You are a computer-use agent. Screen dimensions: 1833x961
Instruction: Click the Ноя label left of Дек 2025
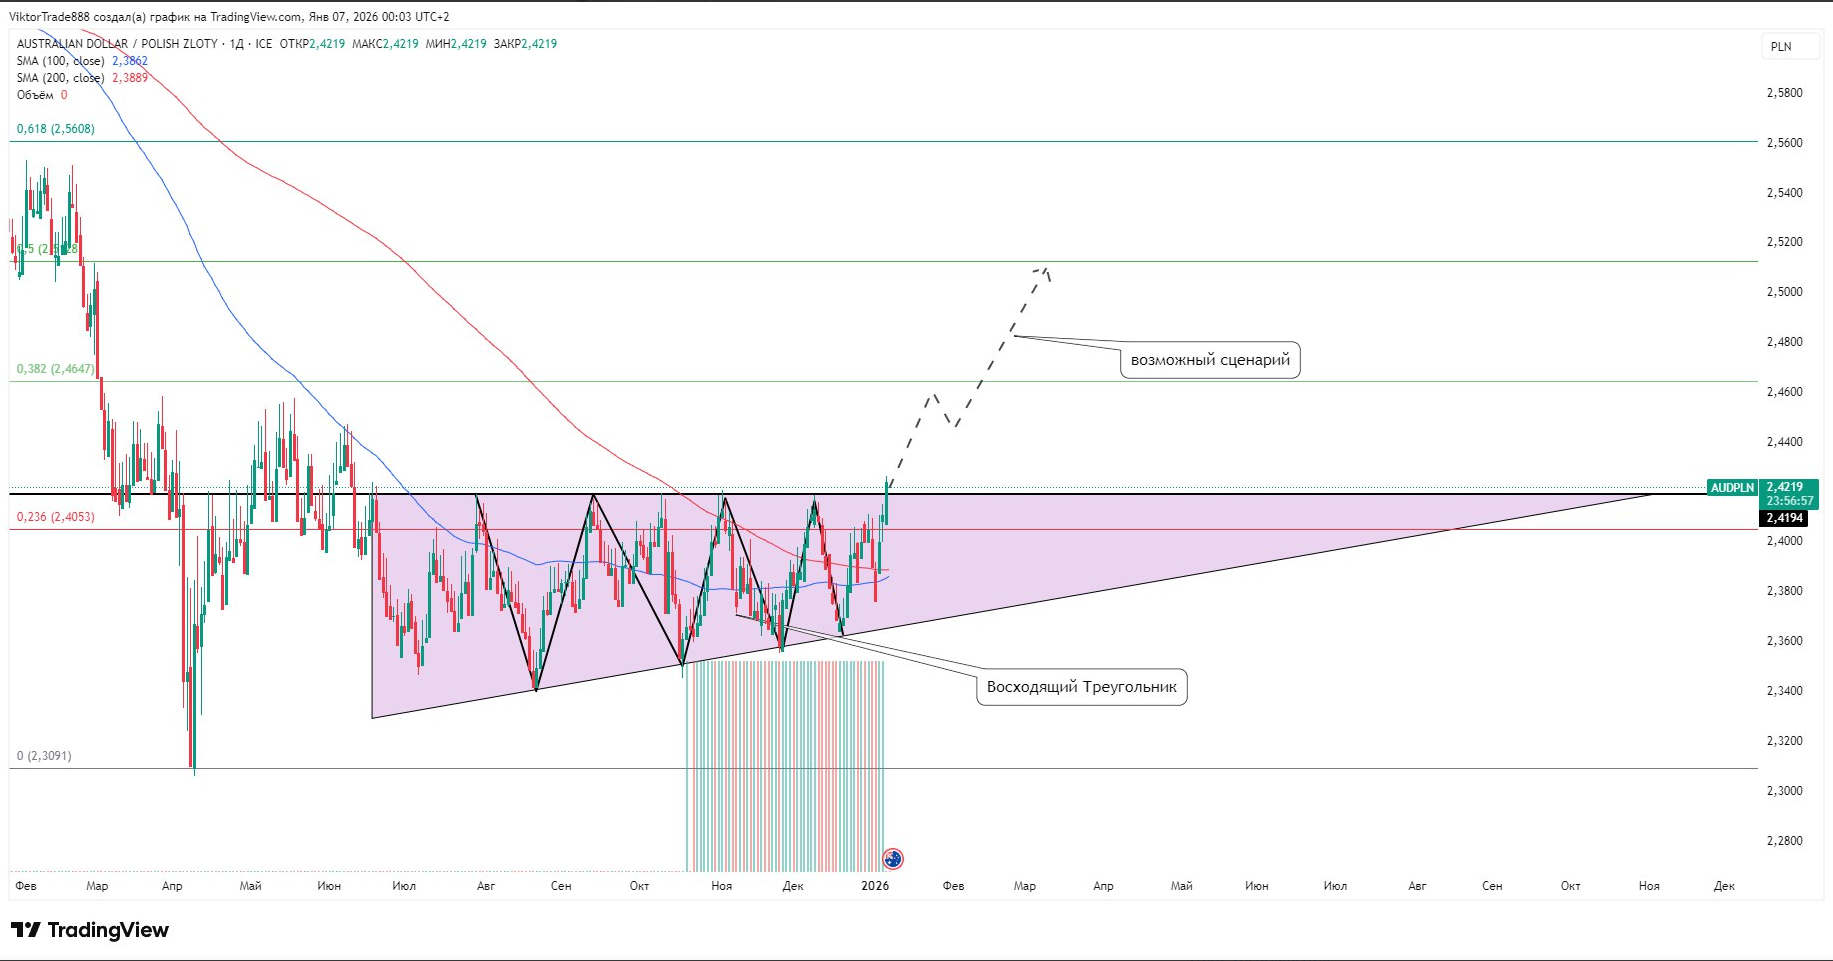tap(721, 886)
